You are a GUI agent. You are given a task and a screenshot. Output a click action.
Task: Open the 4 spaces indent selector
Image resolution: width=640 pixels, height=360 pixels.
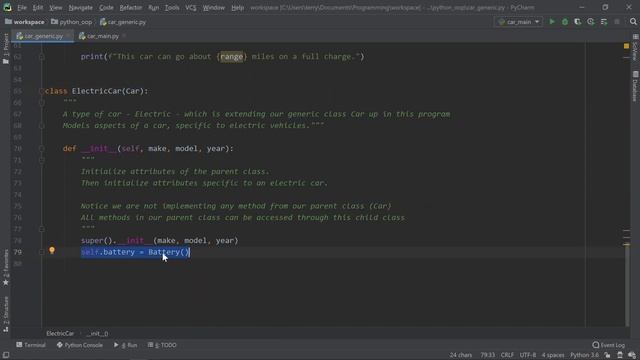553,355
